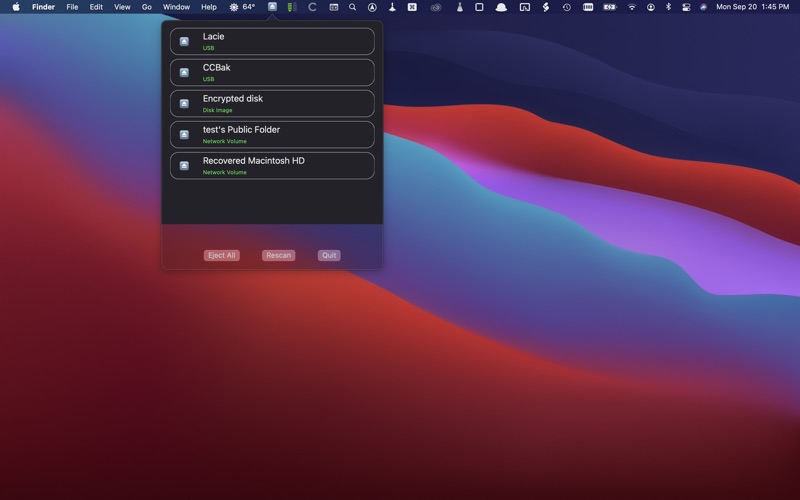This screenshot has width=800, height=500.
Task: Select Recovered Macintosh HD entry text
Action: point(254,161)
